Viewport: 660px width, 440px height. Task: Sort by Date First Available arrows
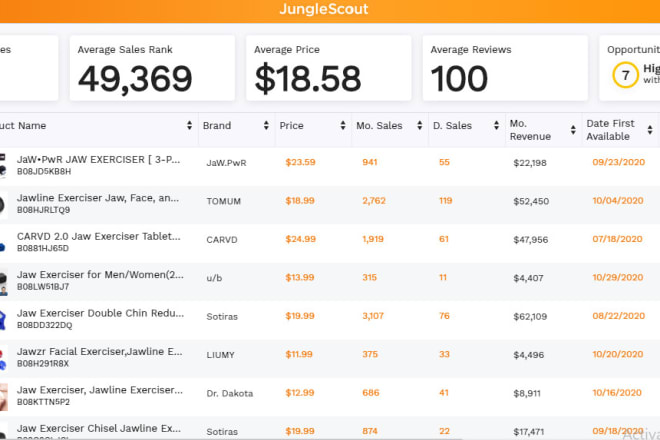[650, 130]
